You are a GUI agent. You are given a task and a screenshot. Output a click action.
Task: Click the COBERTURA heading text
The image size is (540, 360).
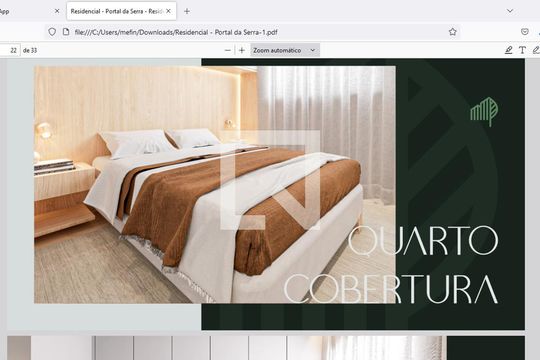click(391, 289)
